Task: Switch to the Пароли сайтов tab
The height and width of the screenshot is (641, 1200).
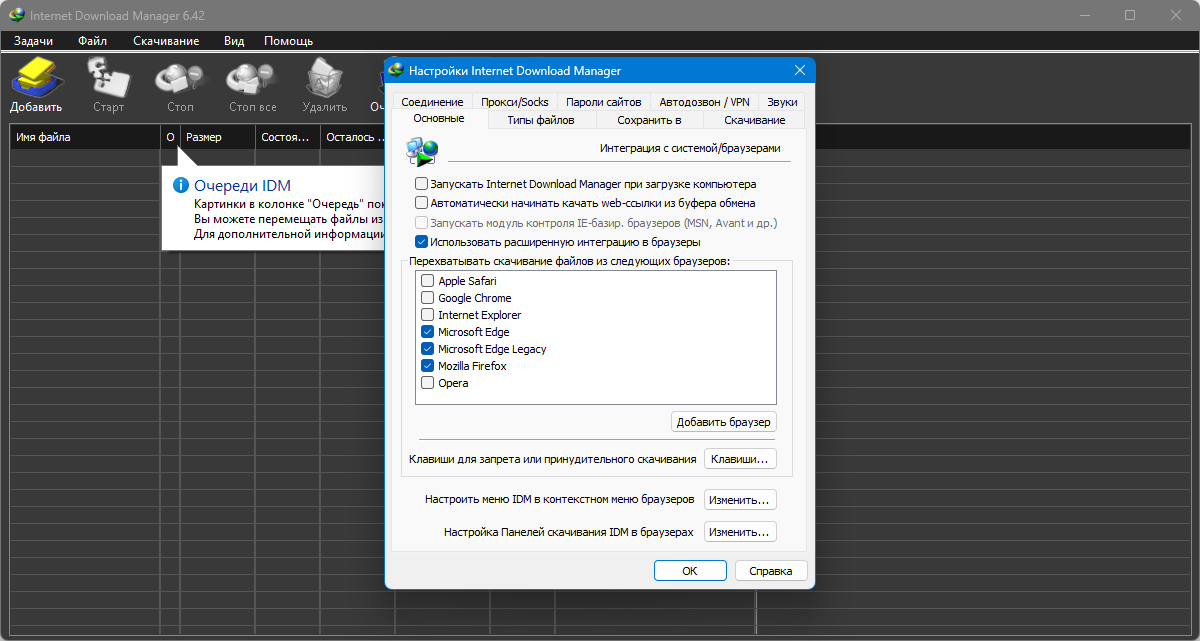Action: (604, 102)
